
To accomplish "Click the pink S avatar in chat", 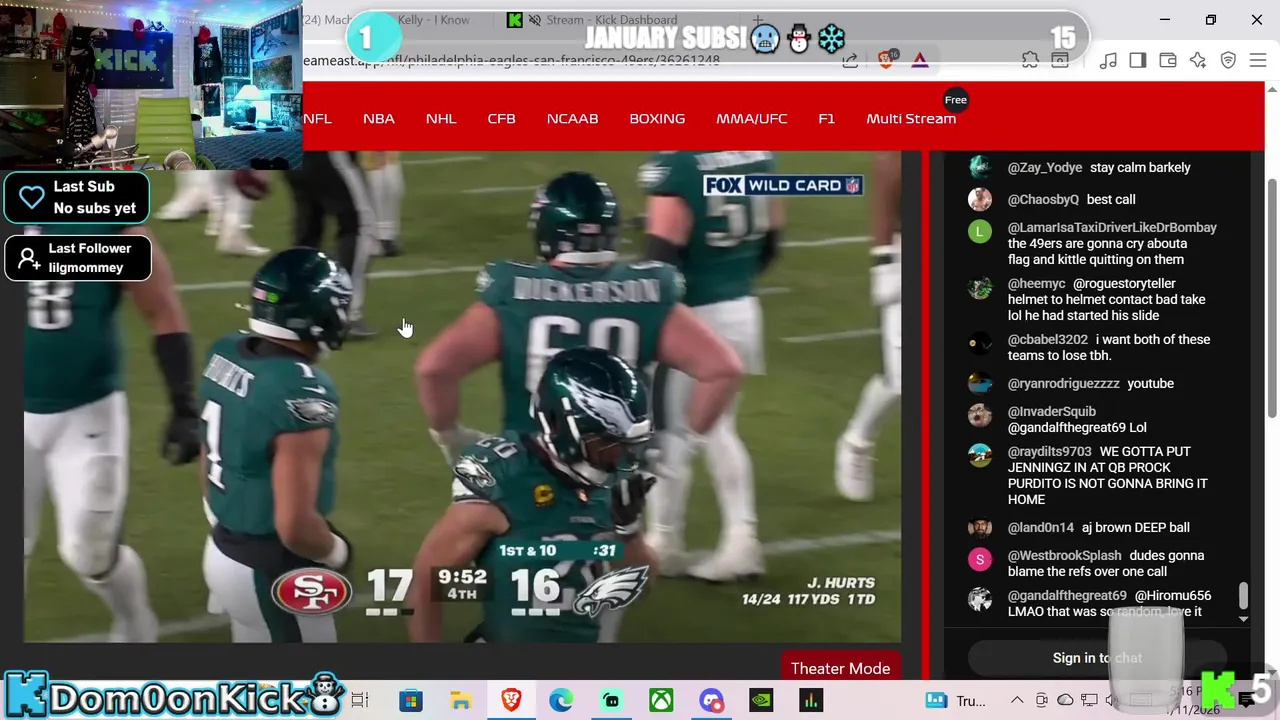I will (x=980, y=559).
